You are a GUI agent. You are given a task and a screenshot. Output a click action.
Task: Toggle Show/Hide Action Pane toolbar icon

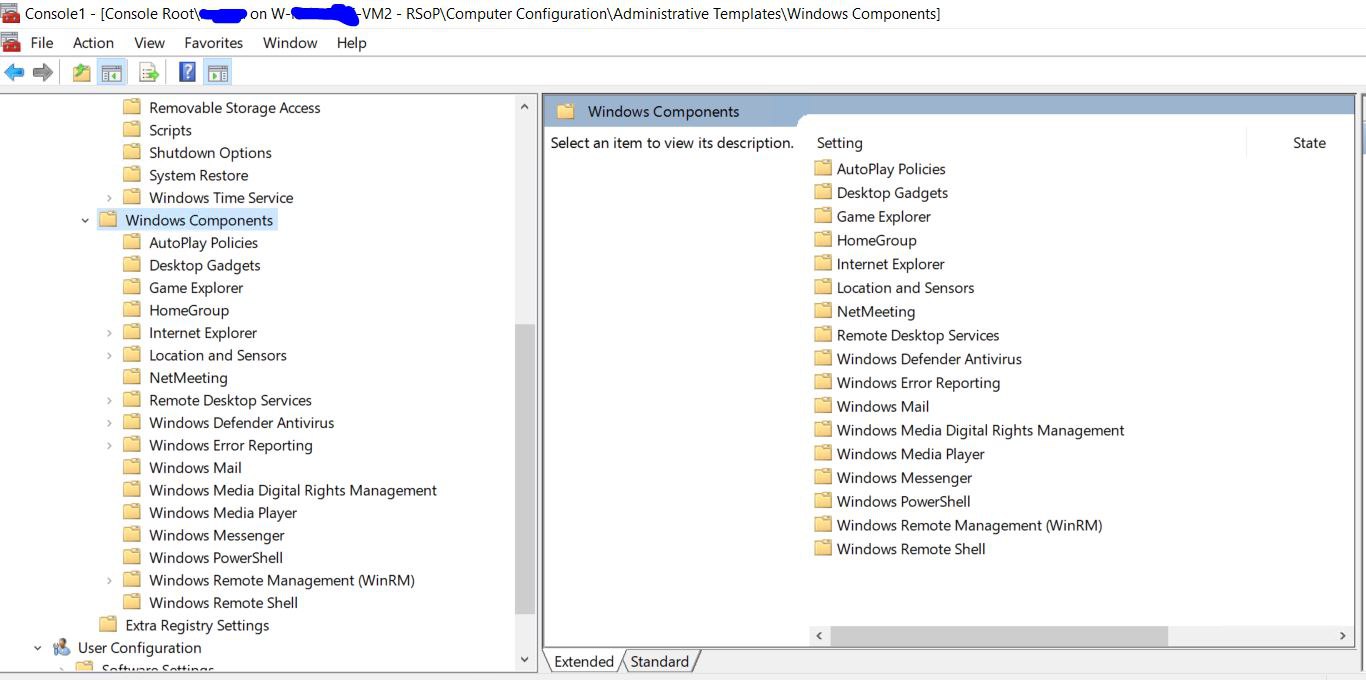(218, 72)
